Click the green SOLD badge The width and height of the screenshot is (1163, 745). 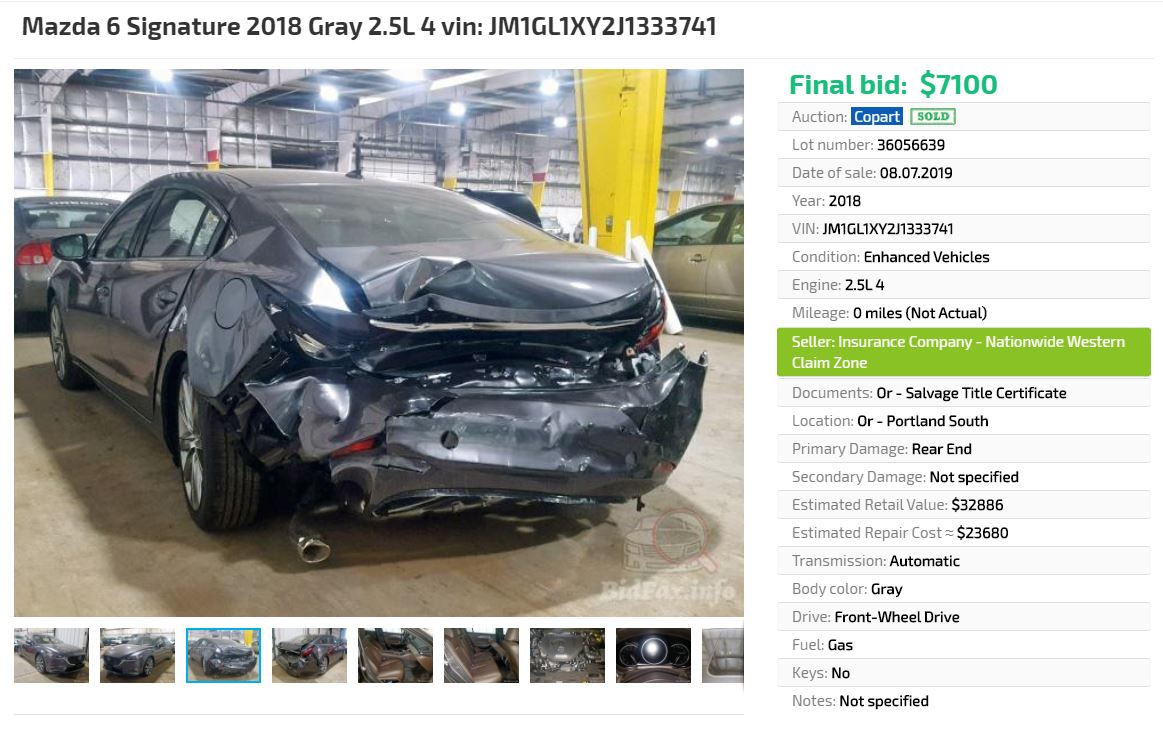click(933, 116)
